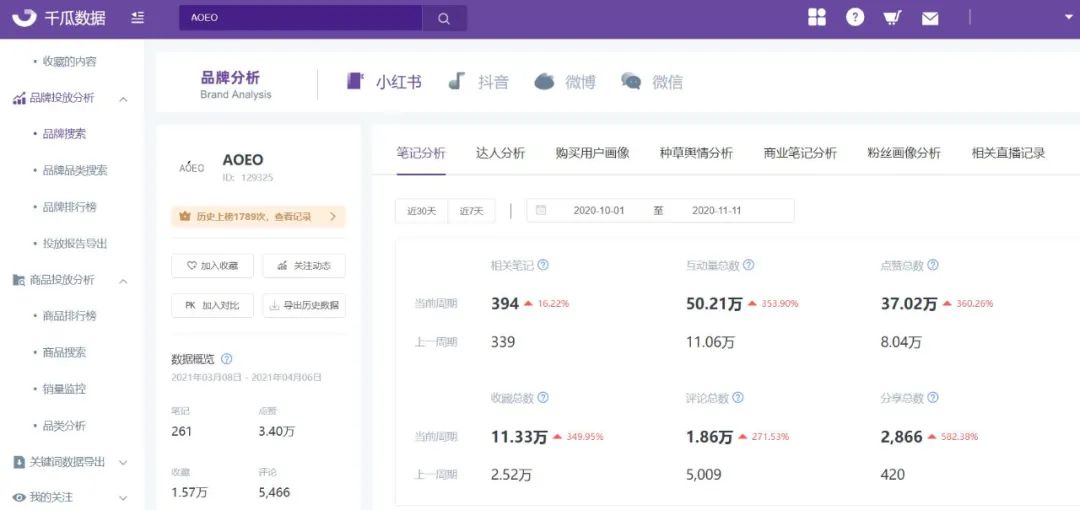Open the user account dropdown arrow
The image size is (1080, 510).
tap(1068, 19)
